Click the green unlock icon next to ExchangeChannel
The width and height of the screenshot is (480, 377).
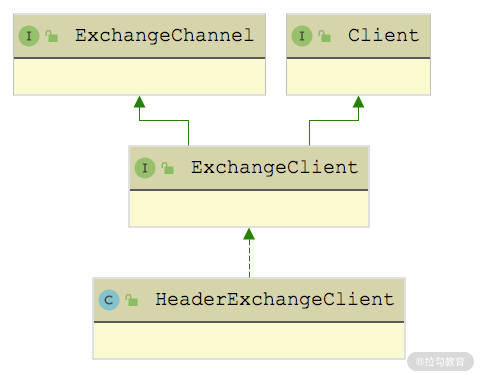[x=52, y=36]
